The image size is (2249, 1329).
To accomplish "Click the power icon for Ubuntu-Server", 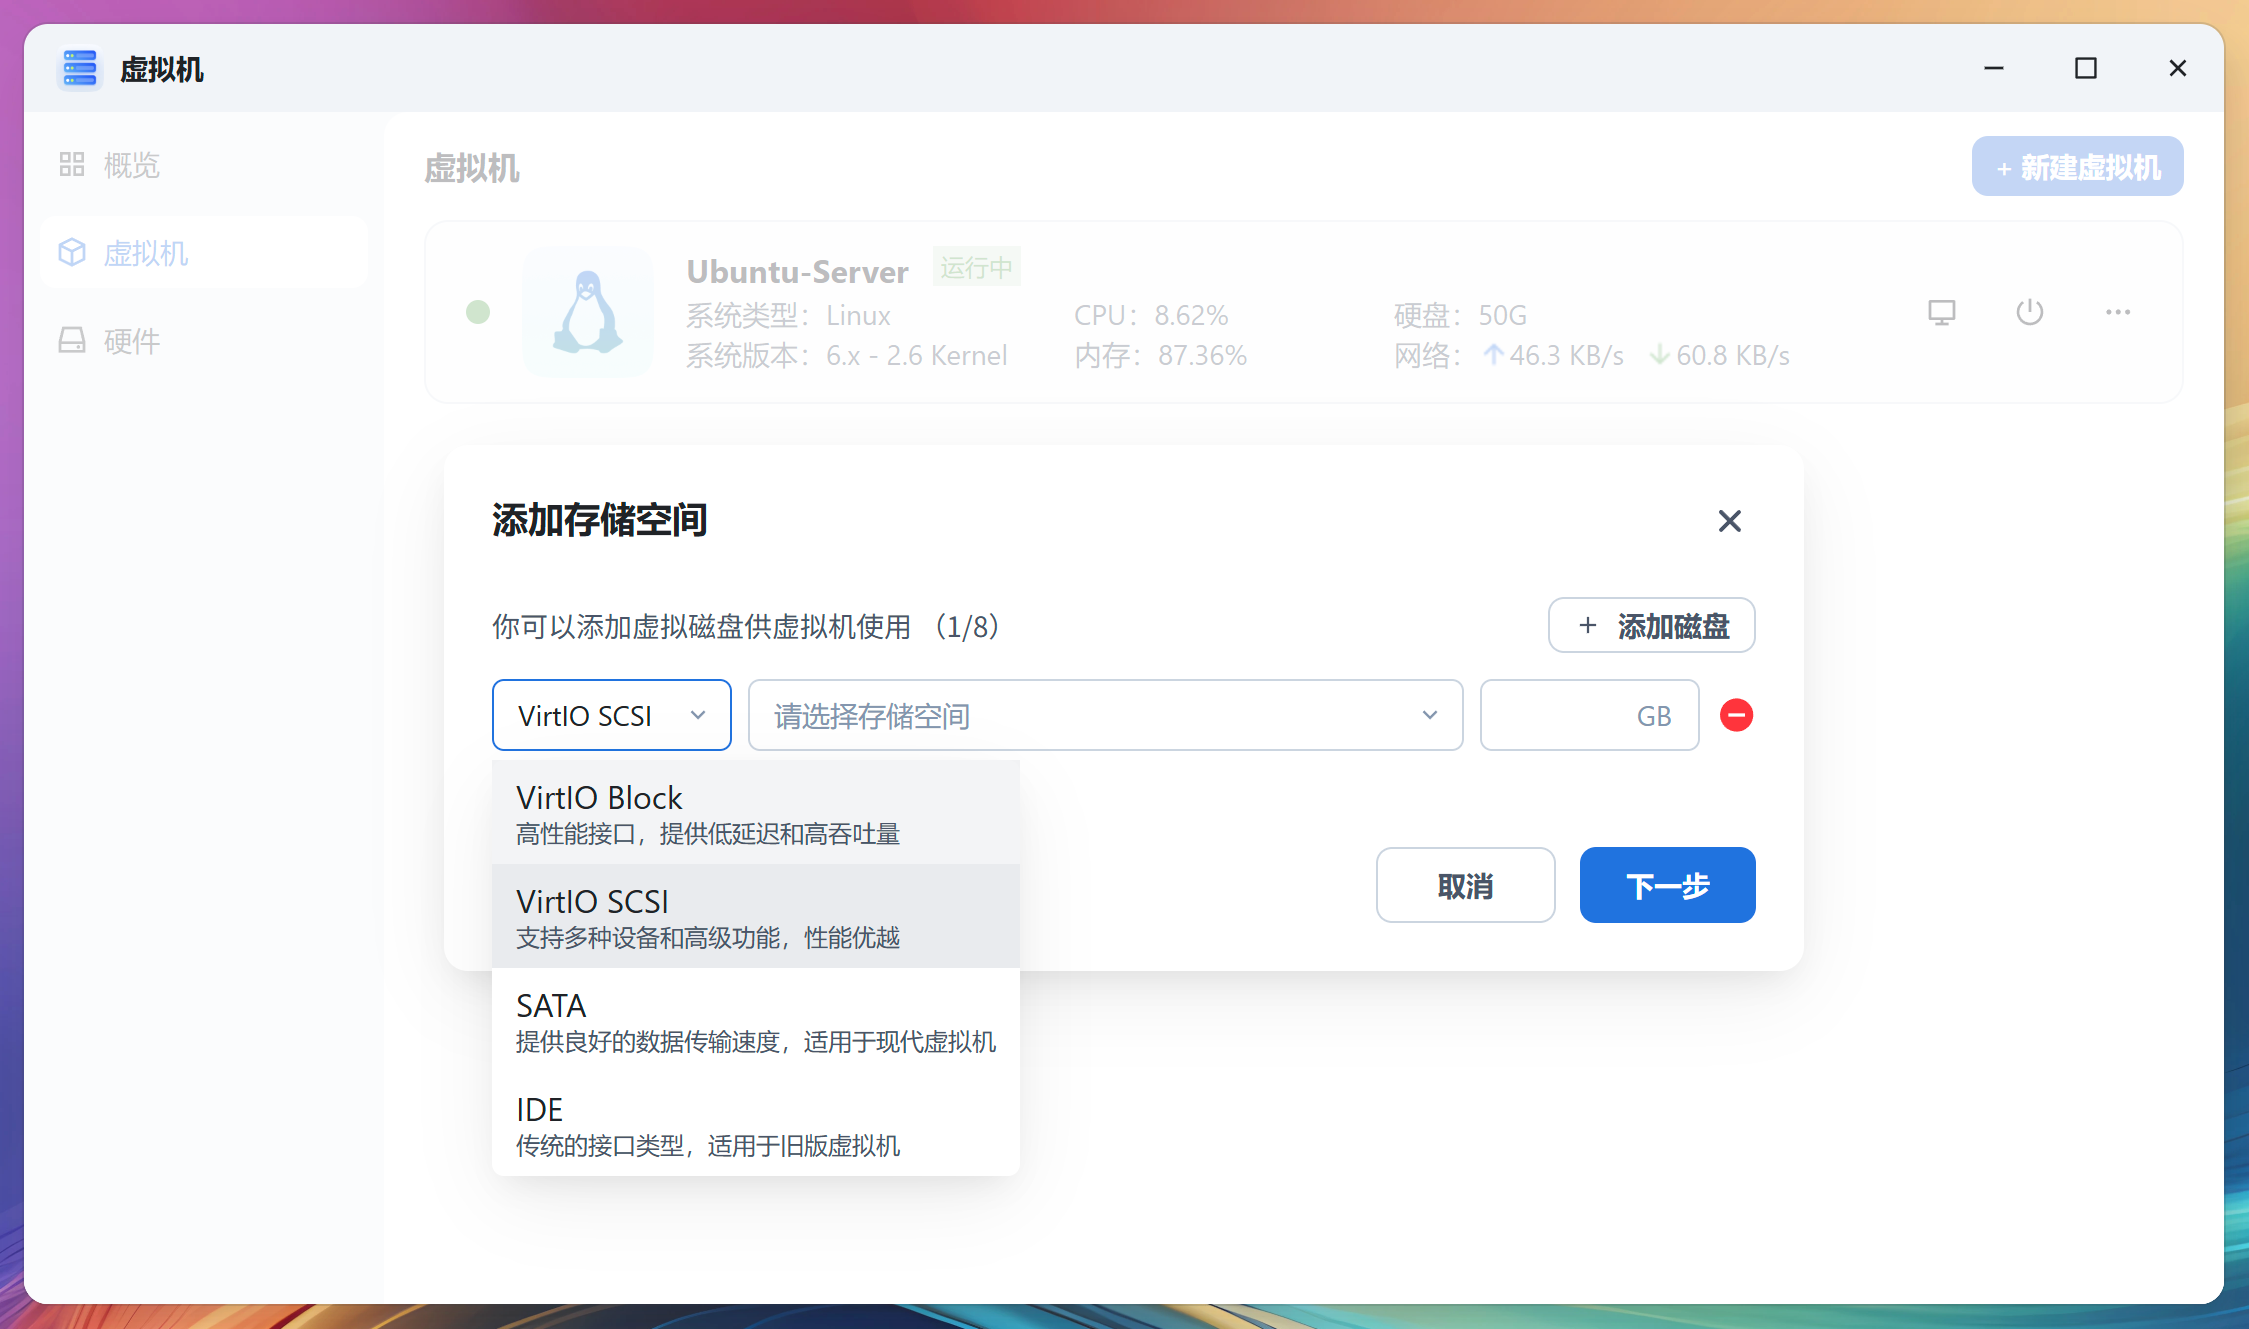I will point(2030,312).
